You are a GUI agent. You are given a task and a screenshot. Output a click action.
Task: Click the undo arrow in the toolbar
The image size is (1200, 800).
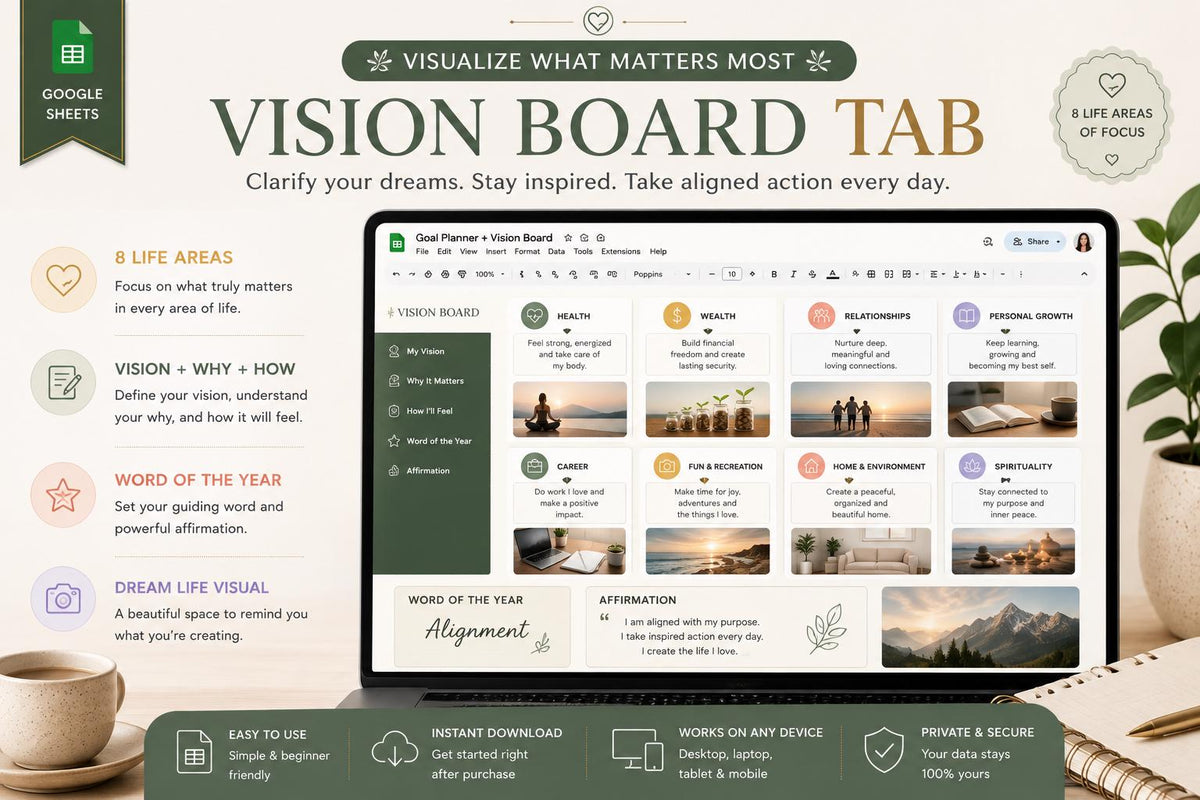[x=396, y=274]
